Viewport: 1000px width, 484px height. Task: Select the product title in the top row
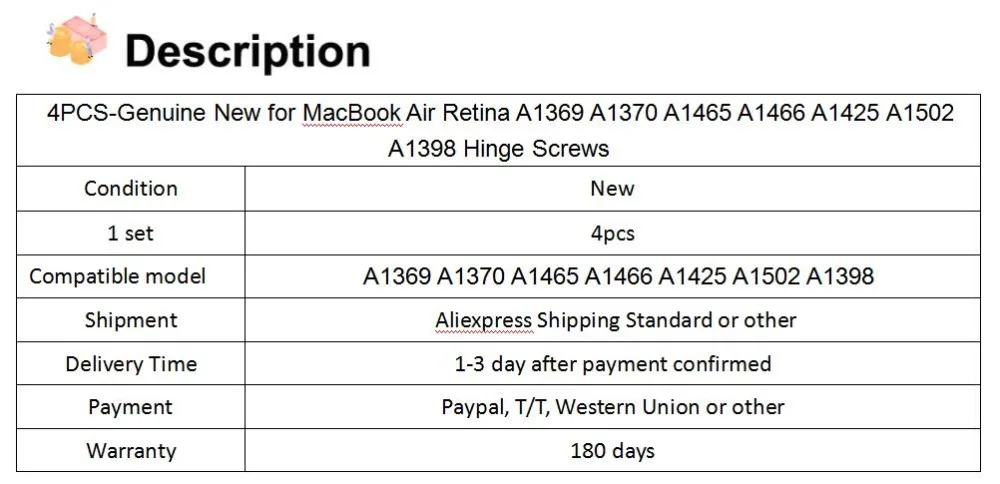[x=499, y=131]
